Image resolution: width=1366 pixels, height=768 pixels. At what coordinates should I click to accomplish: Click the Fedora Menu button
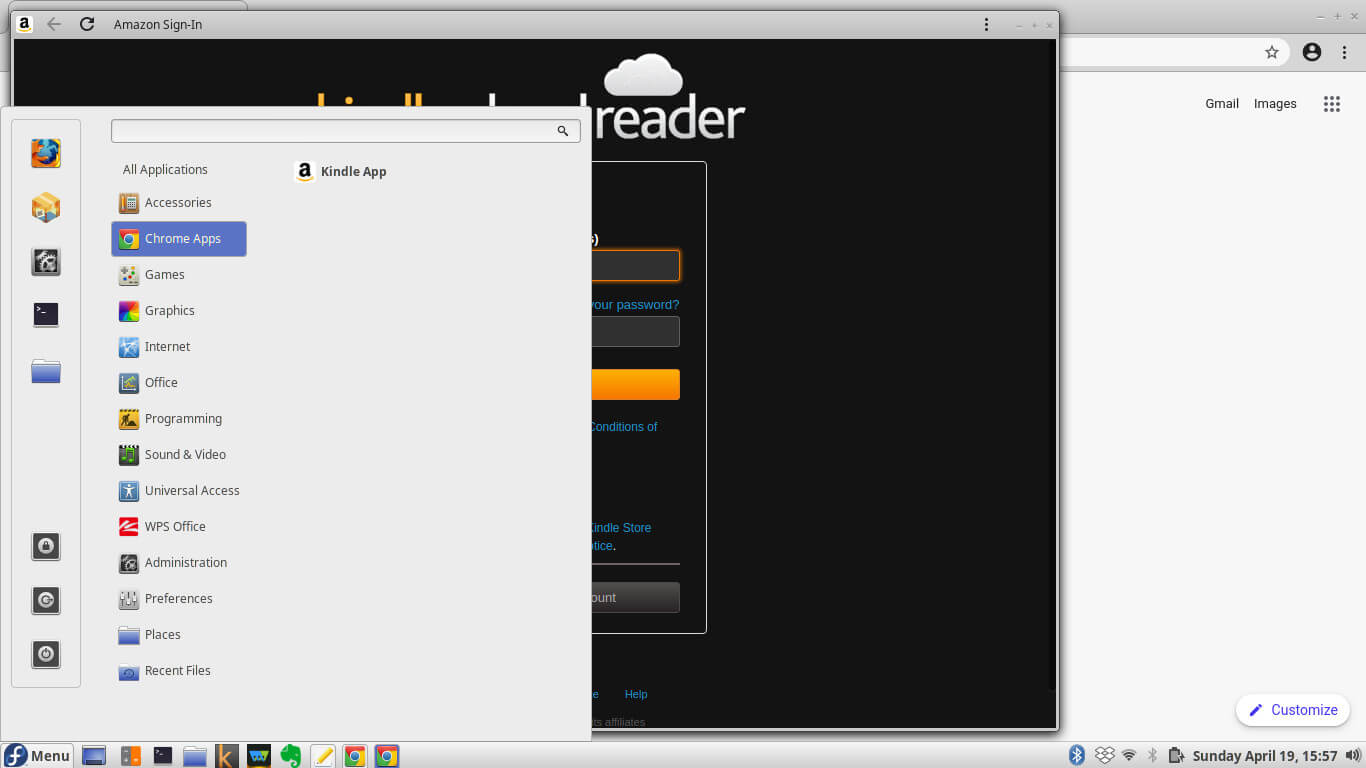[x=37, y=755]
